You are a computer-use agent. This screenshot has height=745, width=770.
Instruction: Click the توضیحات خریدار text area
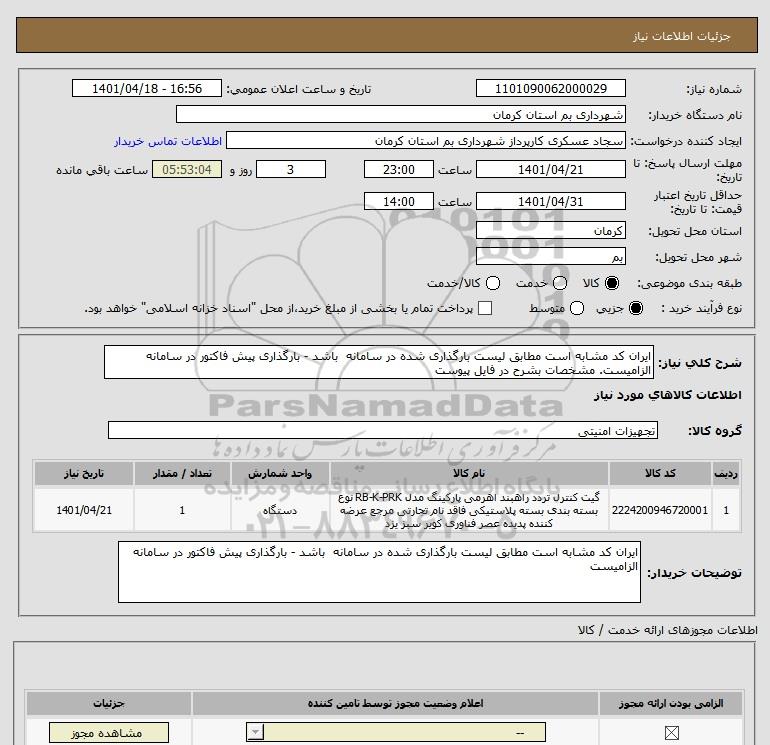379,572
